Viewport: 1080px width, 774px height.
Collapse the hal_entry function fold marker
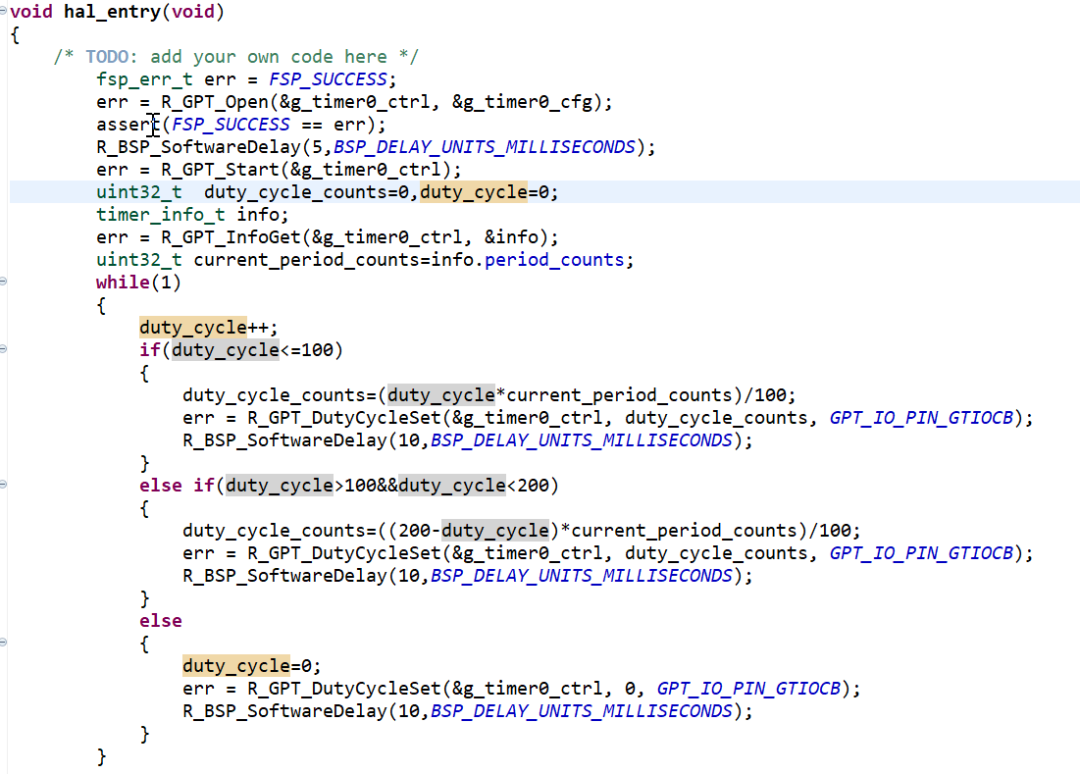pos(4,12)
